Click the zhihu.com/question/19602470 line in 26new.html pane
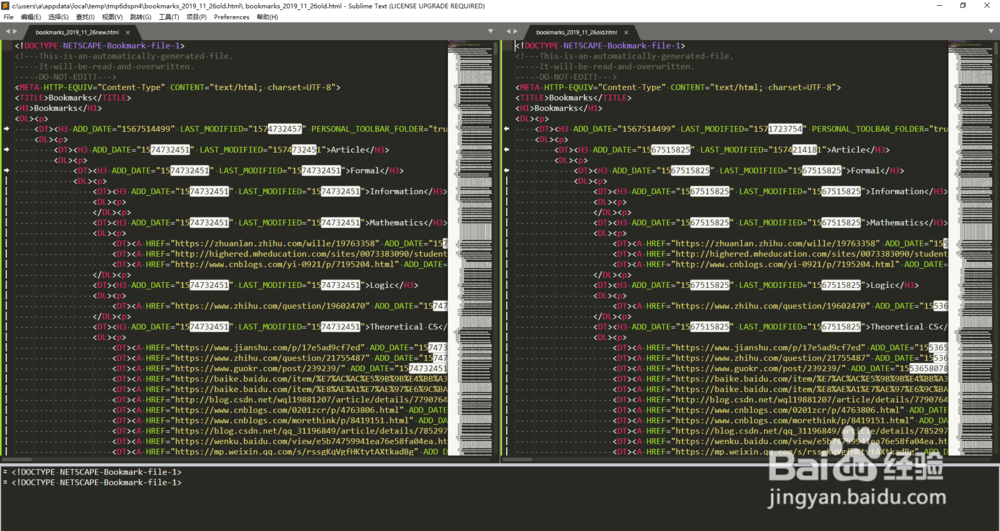This screenshot has width=1000, height=531. (x=281, y=306)
